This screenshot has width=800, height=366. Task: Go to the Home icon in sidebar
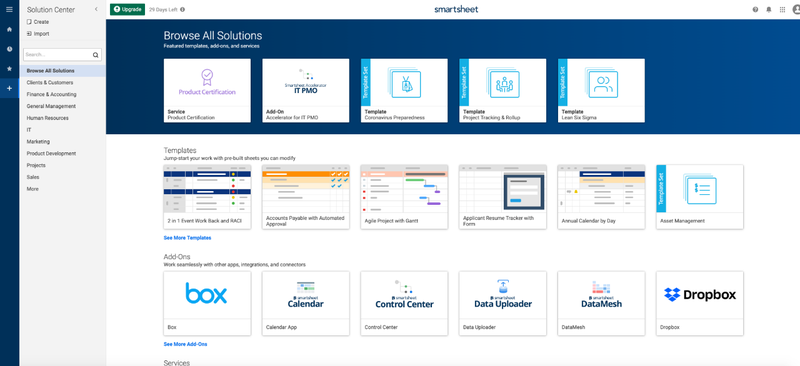pyautogui.click(x=9, y=29)
